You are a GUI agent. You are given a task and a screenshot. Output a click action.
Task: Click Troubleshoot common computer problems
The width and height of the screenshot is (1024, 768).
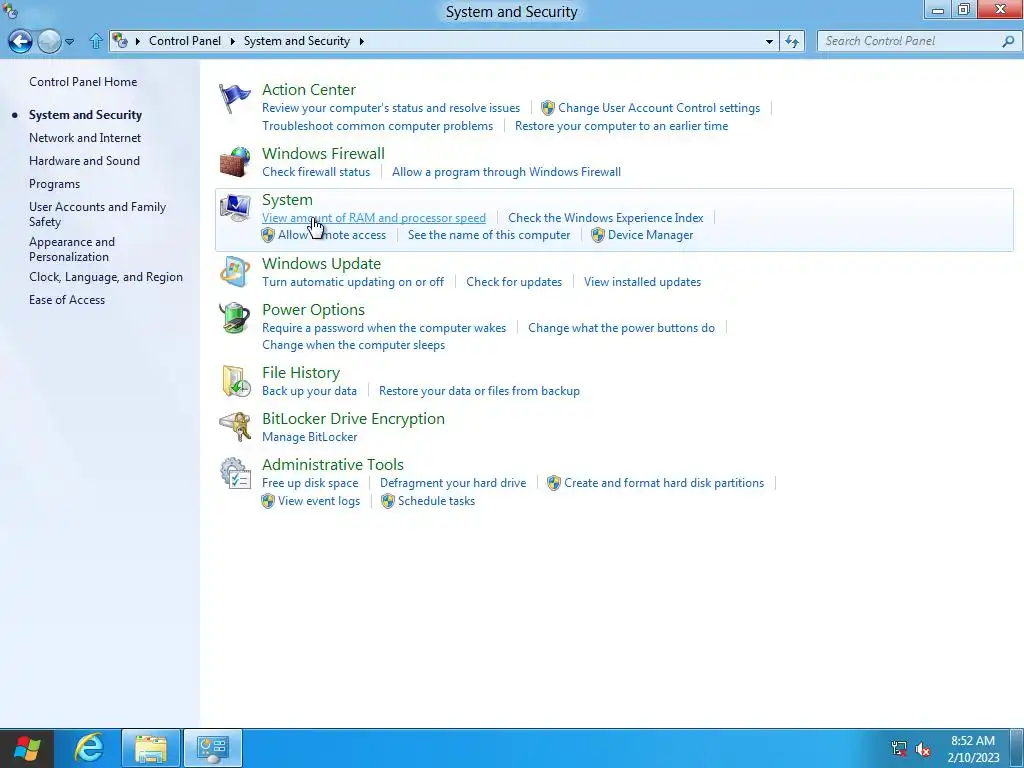(377, 125)
